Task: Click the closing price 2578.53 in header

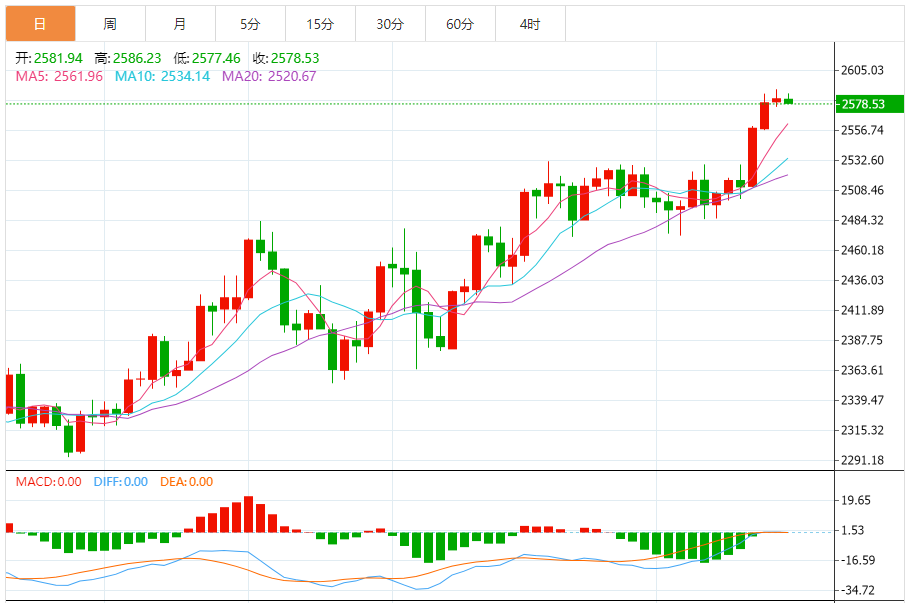Action: click(x=295, y=58)
